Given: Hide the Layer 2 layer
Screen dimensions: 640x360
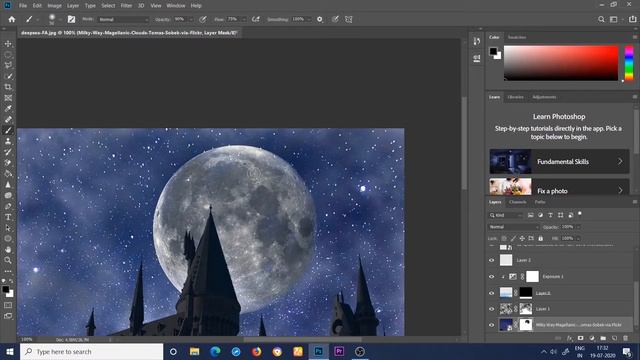Looking at the screenshot, I should coord(491,293).
